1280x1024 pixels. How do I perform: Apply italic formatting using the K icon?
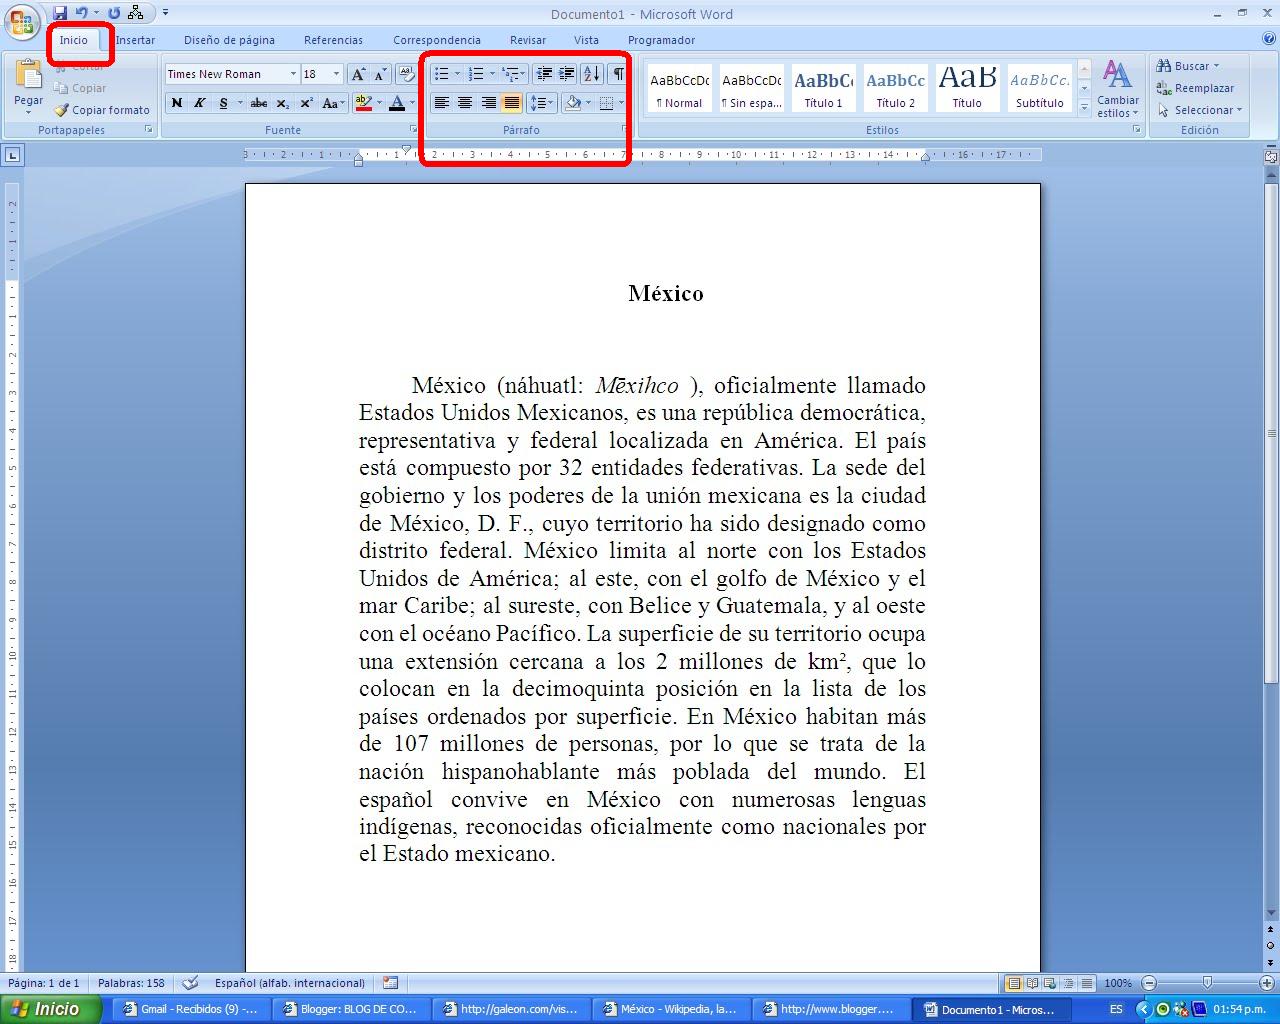(x=199, y=103)
